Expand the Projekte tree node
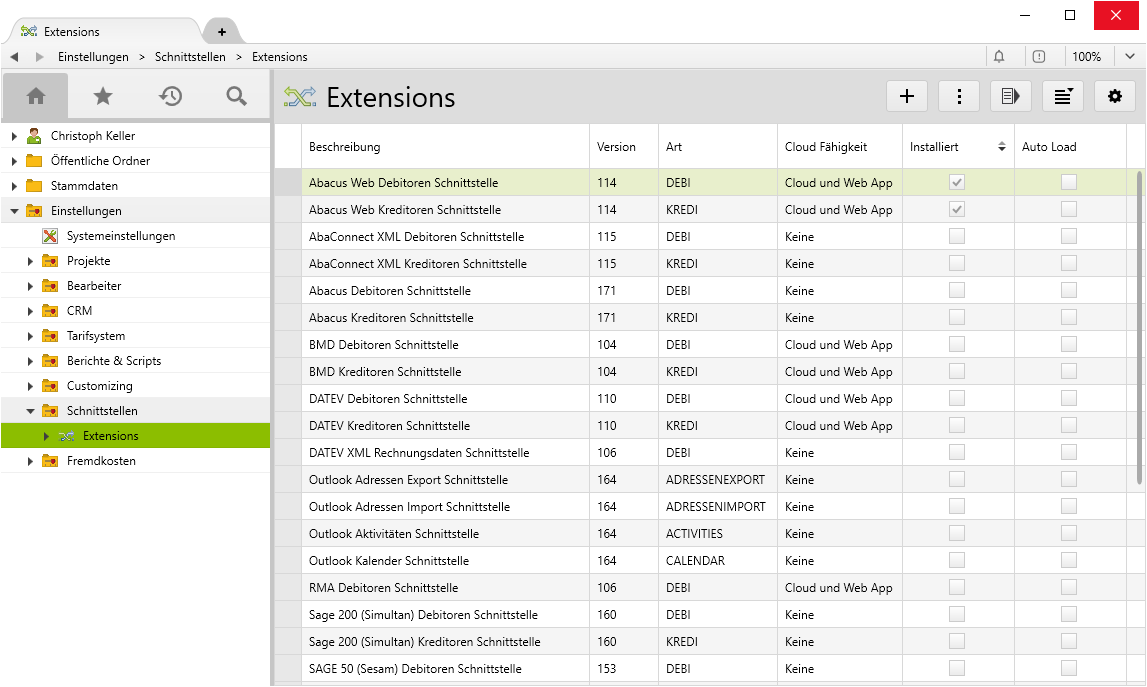1147x687 pixels. tap(30, 261)
